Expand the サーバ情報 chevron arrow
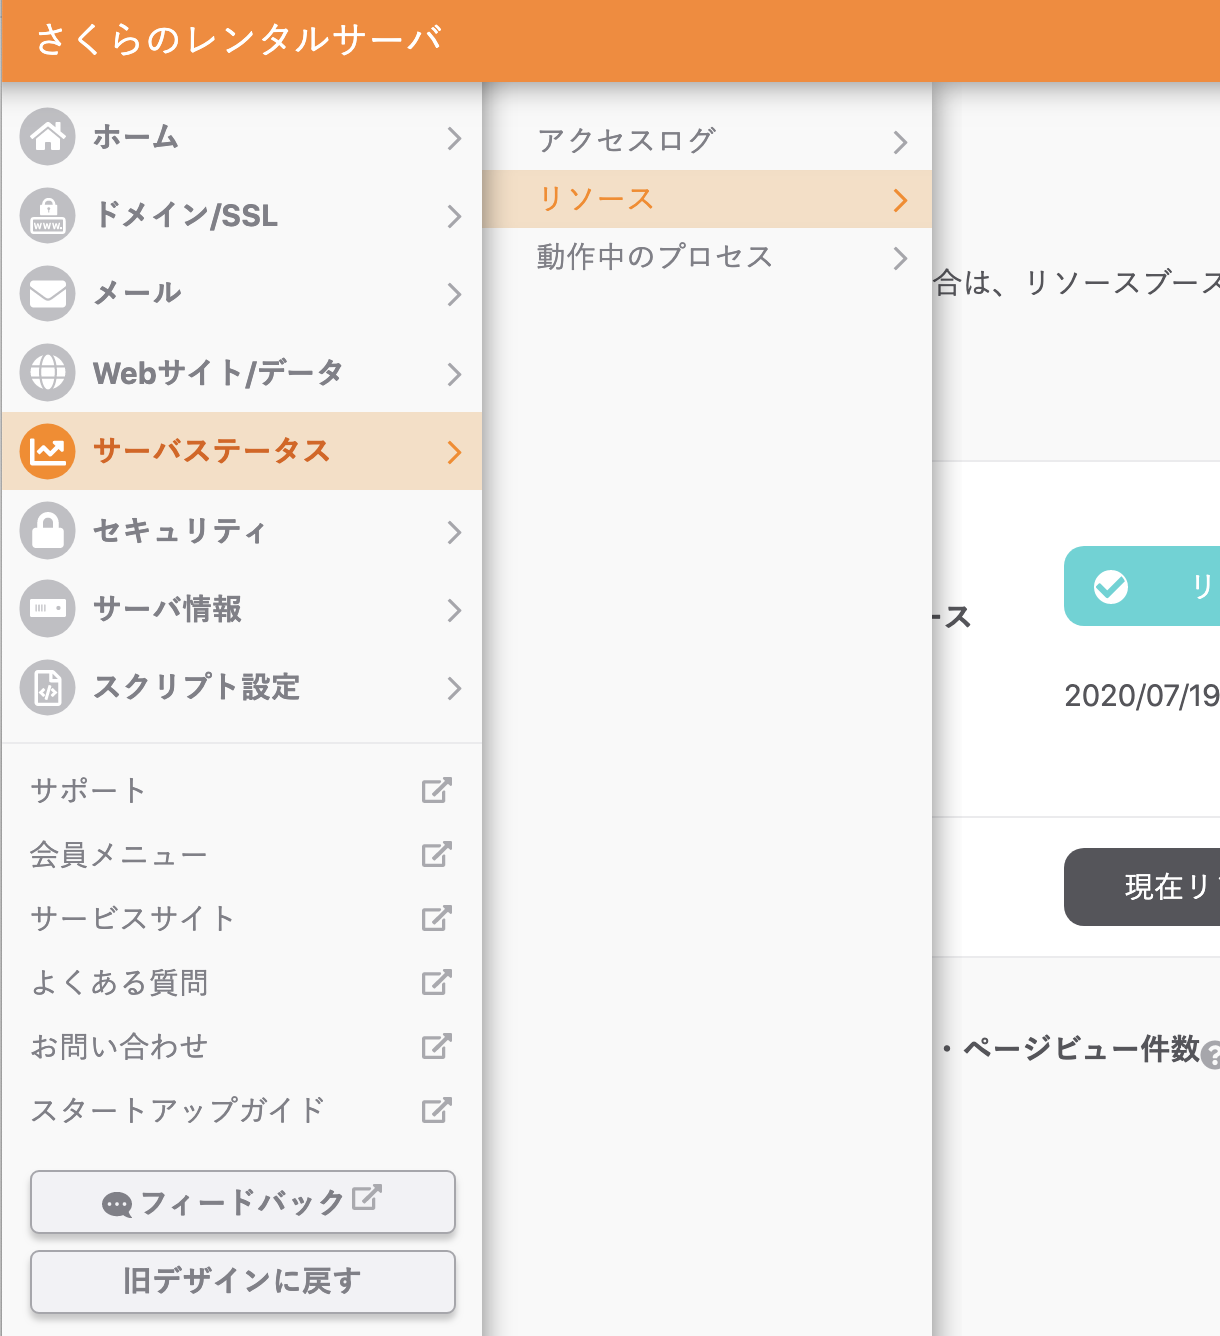 click(x=454, y=610)
